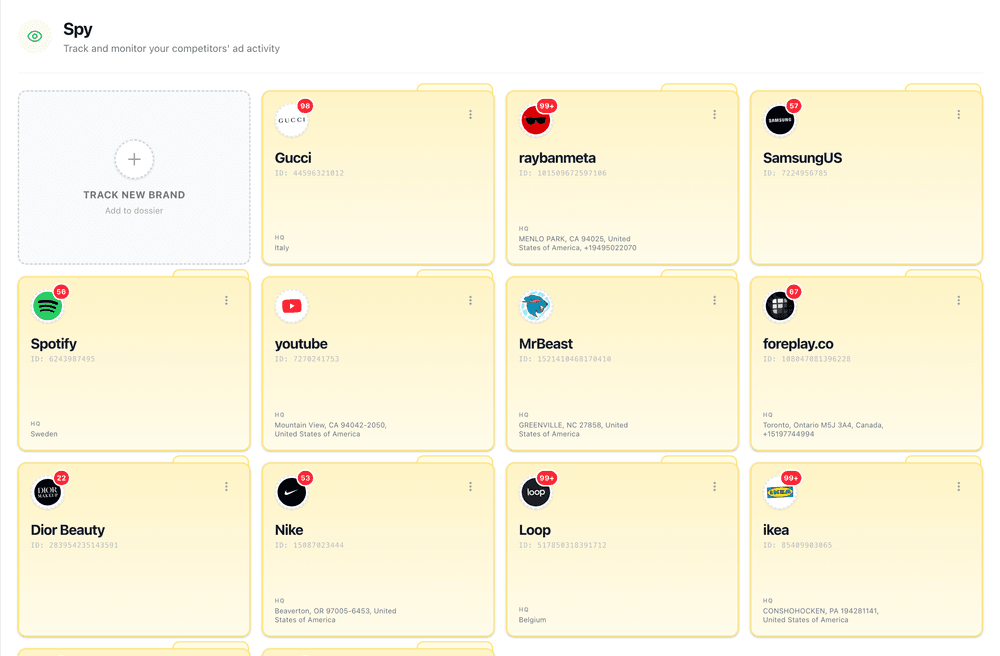Click the 67 badge on foreplay.co
Viewport: 1000px width, 656px height.
coord(793,292)
